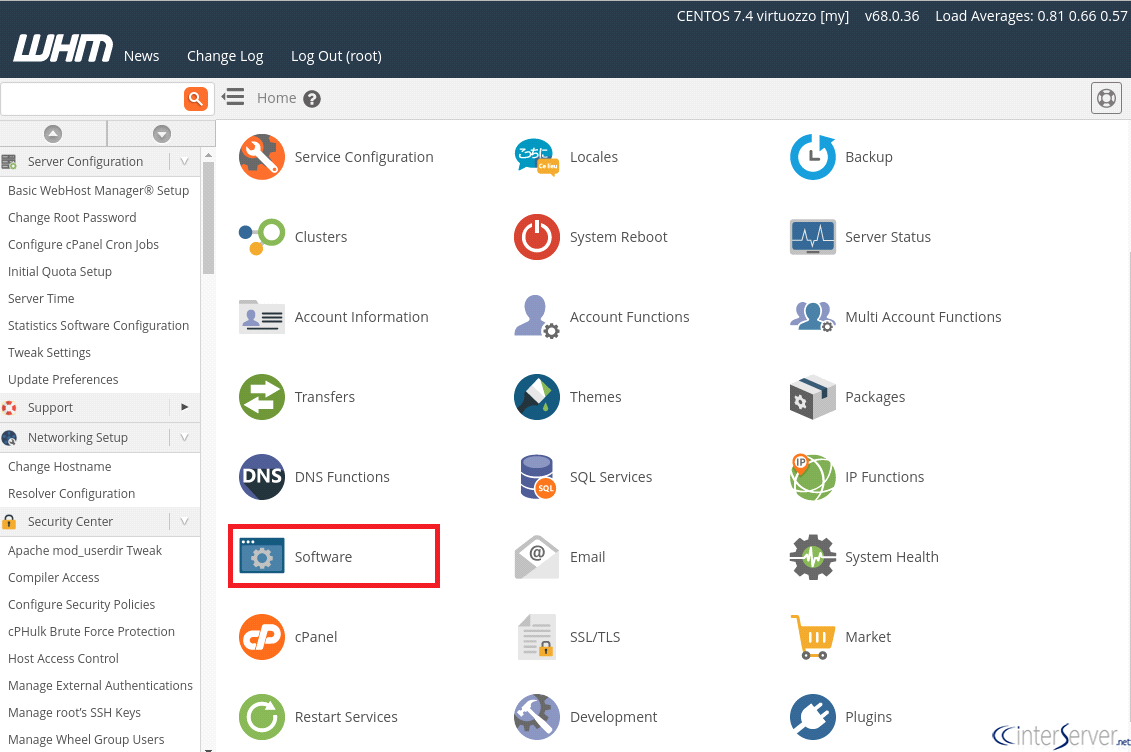Screen dimensions: 1131x752
Task: Open the Transfers icon
Action: [x=262, y=397]
